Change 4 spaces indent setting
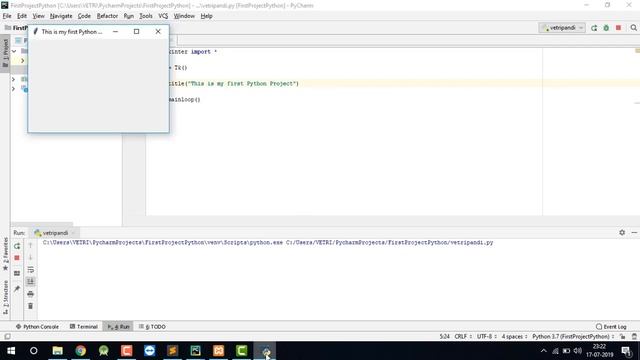Screen dimensions: 640x360 [514, 336]
